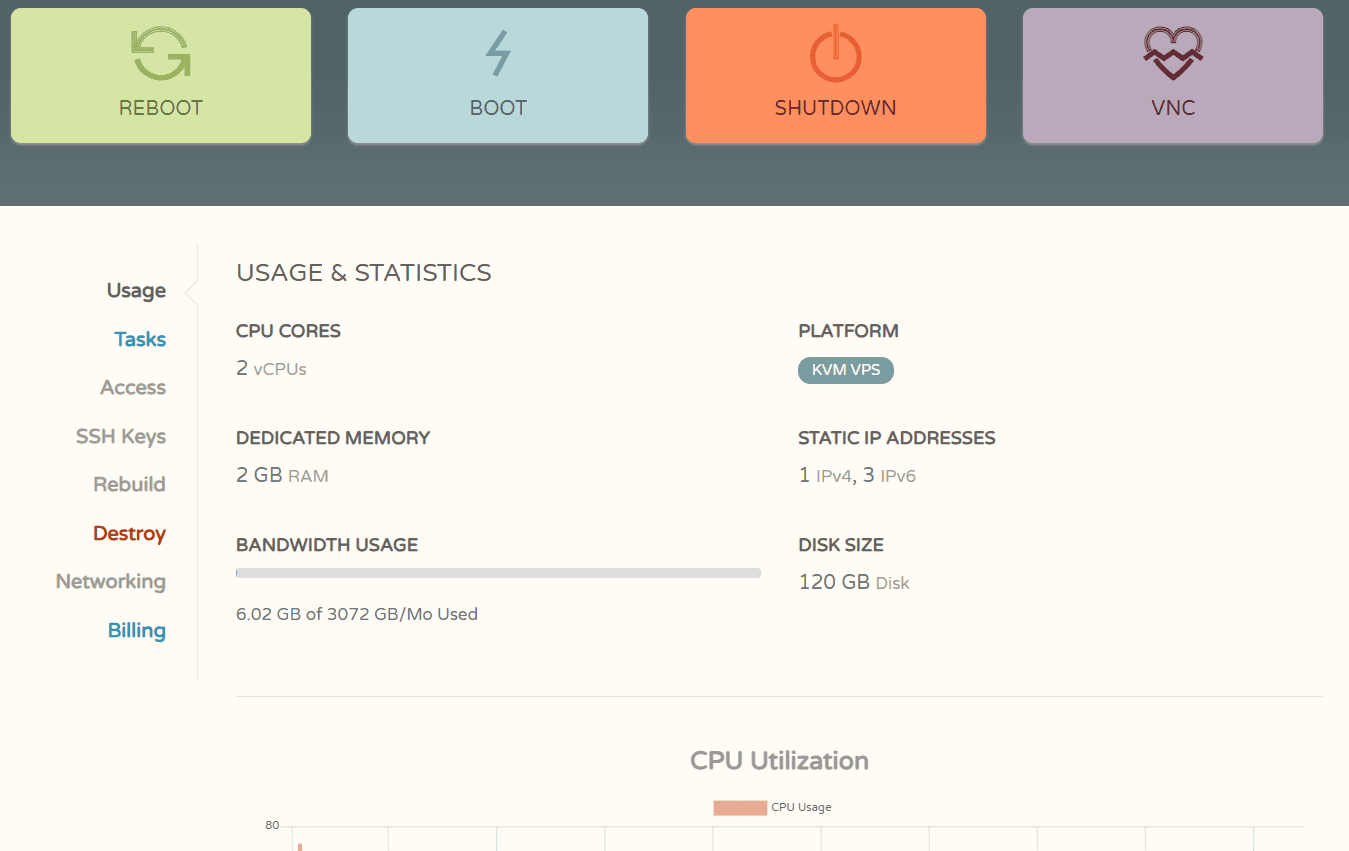Open the Billing link
This screenshot has height=851, width=1349.
click(137, 630)
